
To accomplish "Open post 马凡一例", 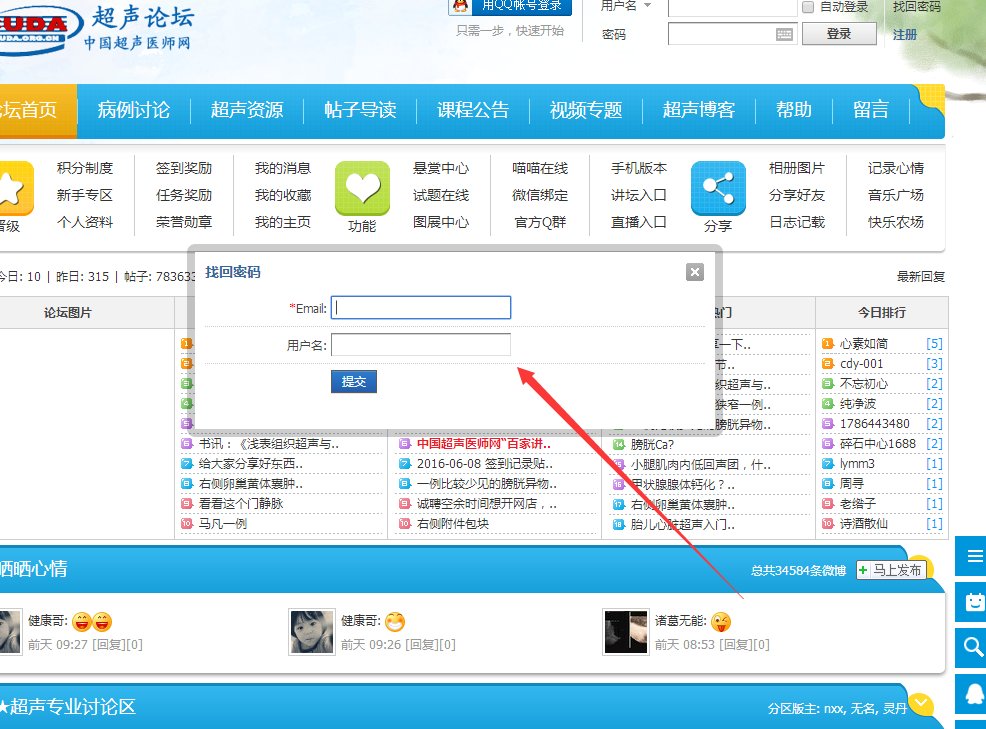I will (x=223, y=524).
